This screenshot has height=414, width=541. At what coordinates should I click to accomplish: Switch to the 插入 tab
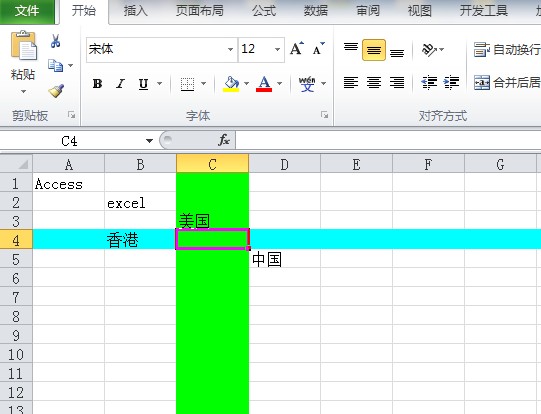coord(135,11)
